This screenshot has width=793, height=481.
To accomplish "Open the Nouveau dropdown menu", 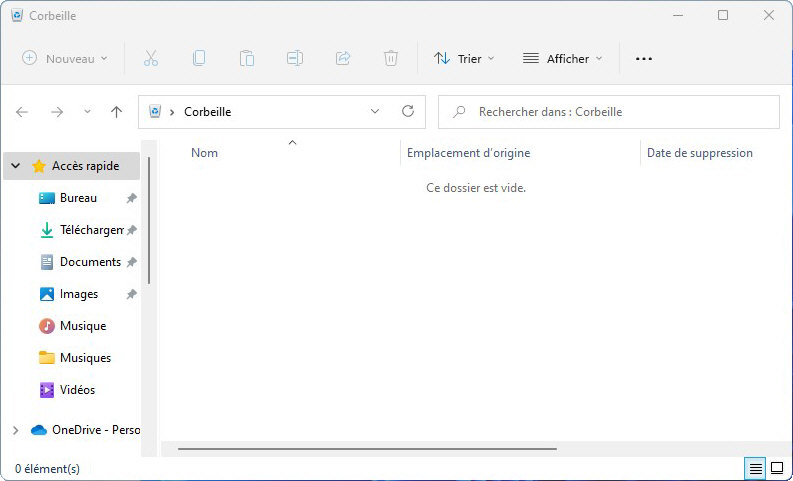I will pyautogui.click(x=65, y=59).
